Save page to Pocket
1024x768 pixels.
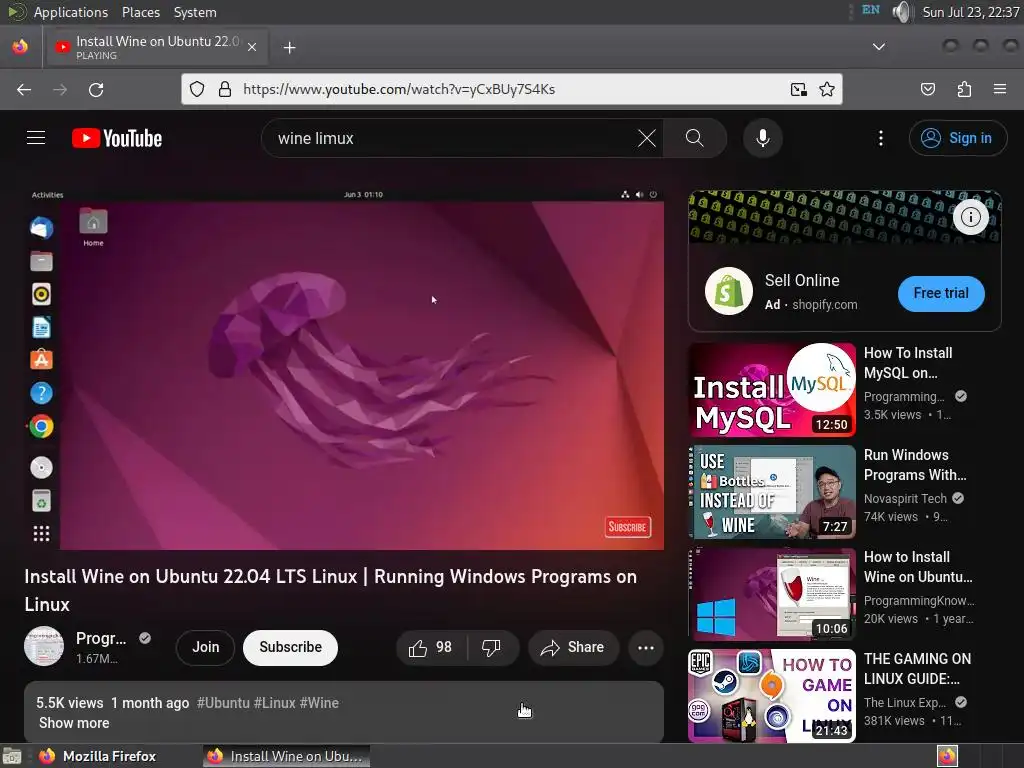[928, 89]
